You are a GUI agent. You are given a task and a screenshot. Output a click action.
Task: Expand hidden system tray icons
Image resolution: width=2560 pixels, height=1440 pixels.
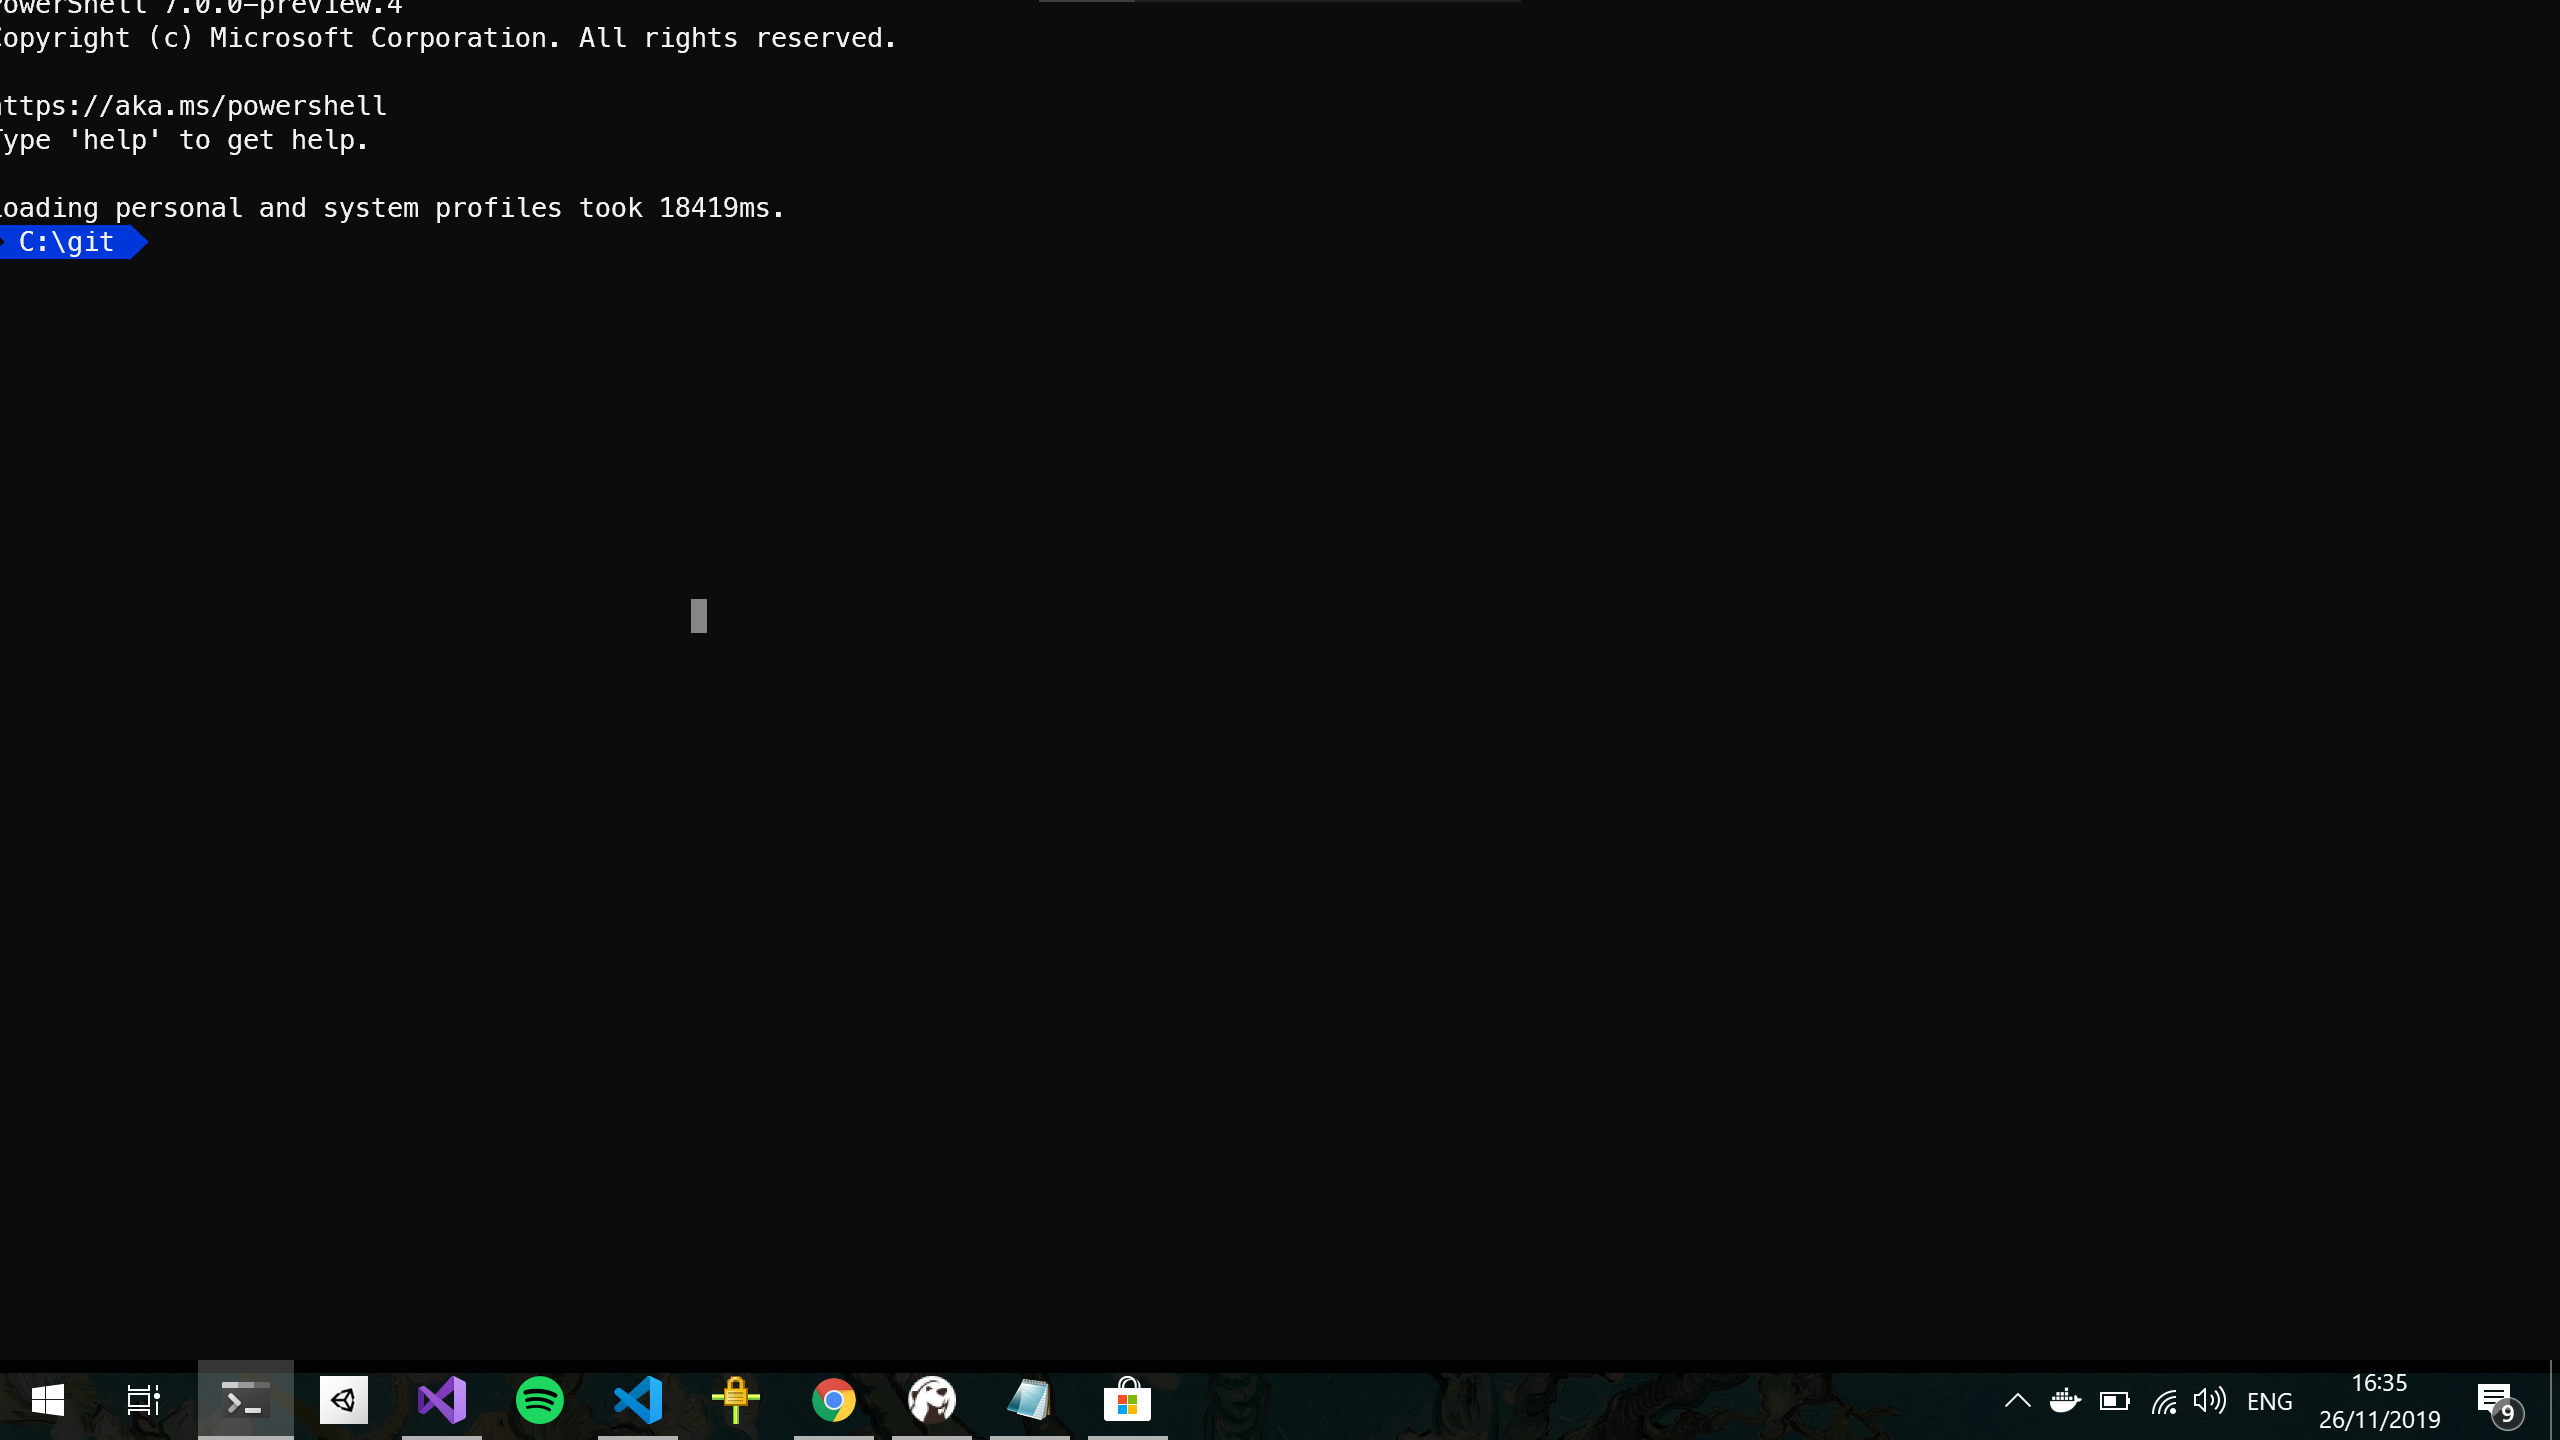2017,1400
